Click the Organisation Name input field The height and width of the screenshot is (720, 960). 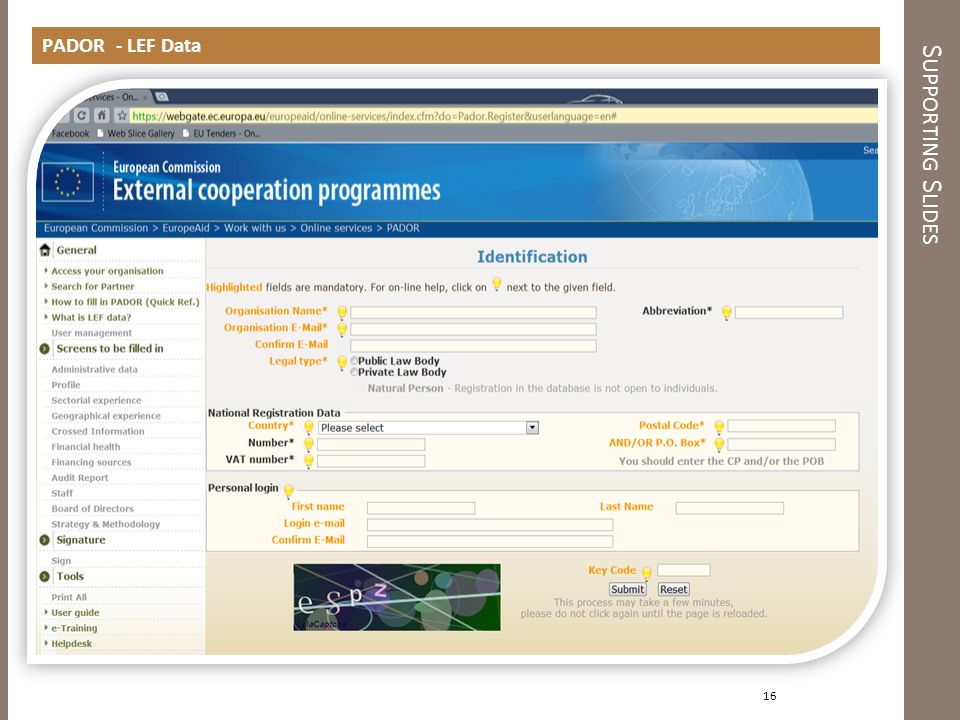473,312
